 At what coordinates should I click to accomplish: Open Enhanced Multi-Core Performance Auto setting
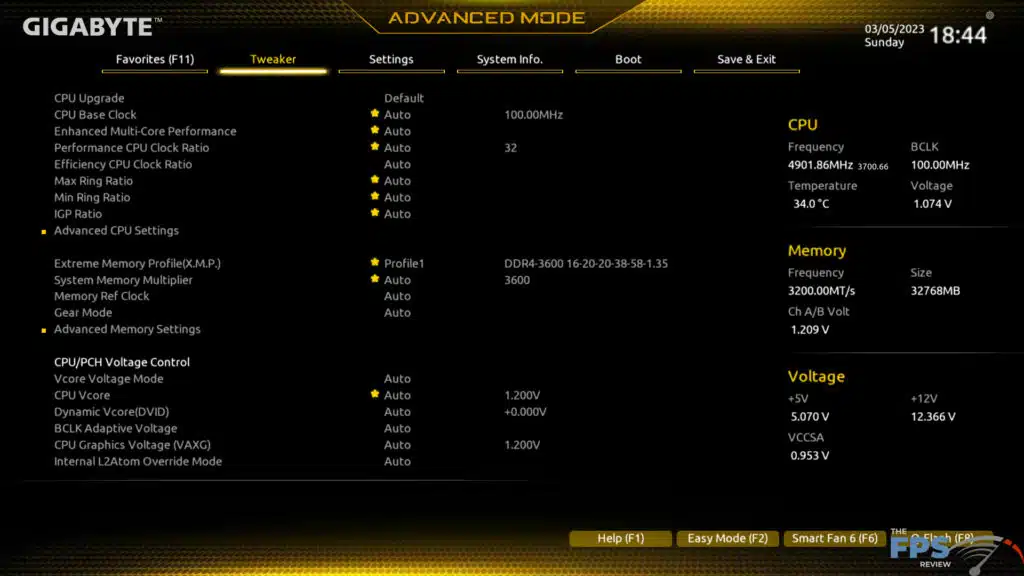pyautogui.click(x=397, y=131)
